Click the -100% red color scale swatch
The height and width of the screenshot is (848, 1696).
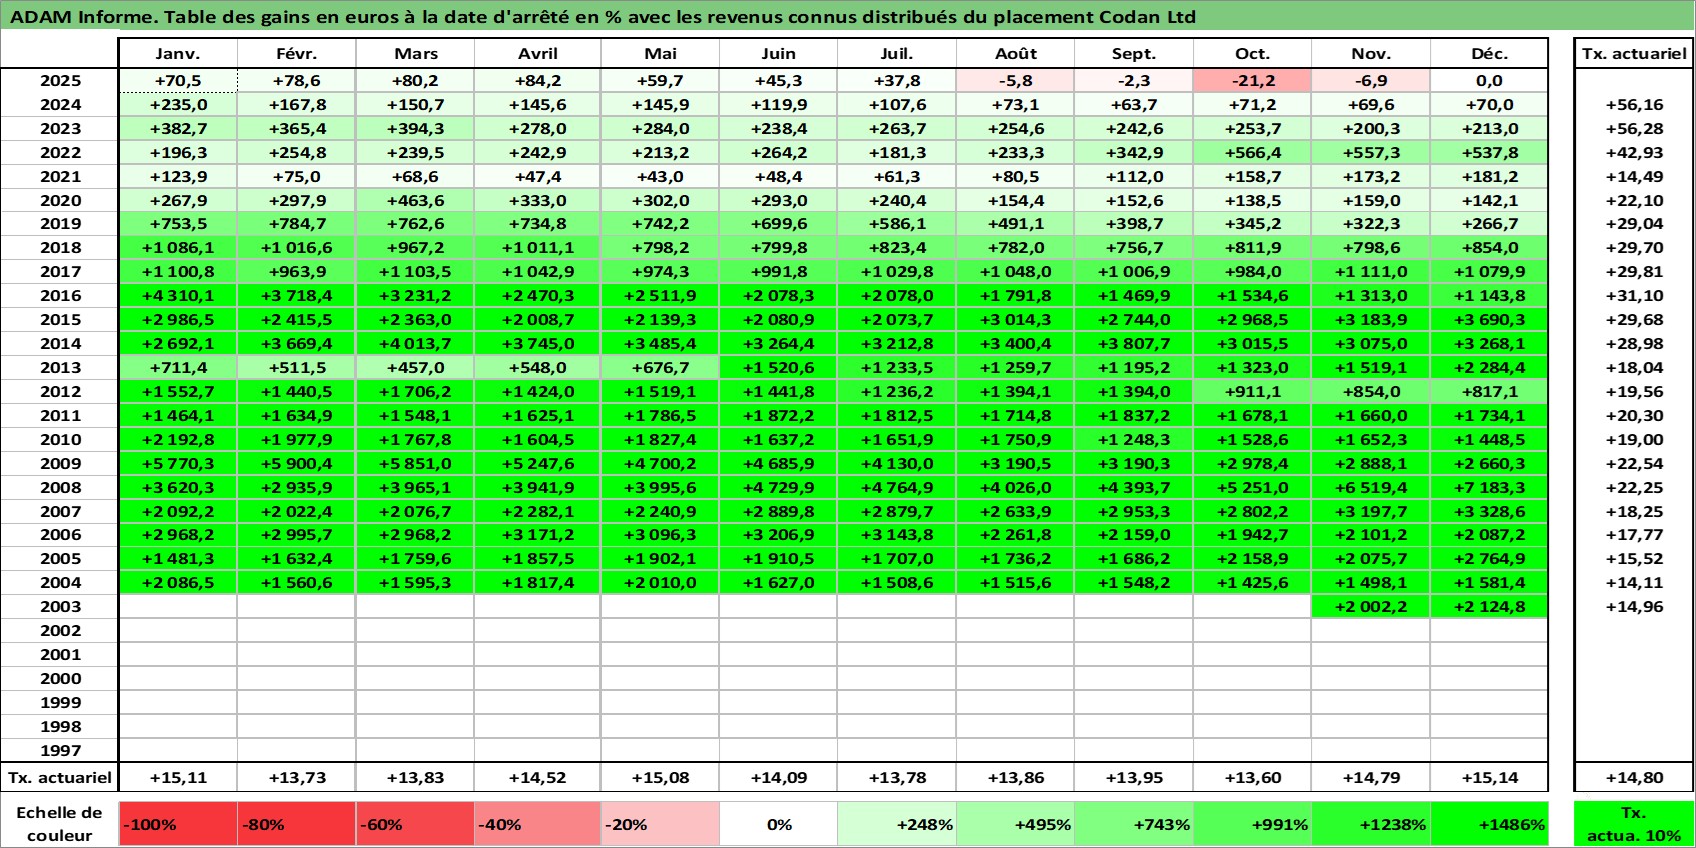point(178,824)
